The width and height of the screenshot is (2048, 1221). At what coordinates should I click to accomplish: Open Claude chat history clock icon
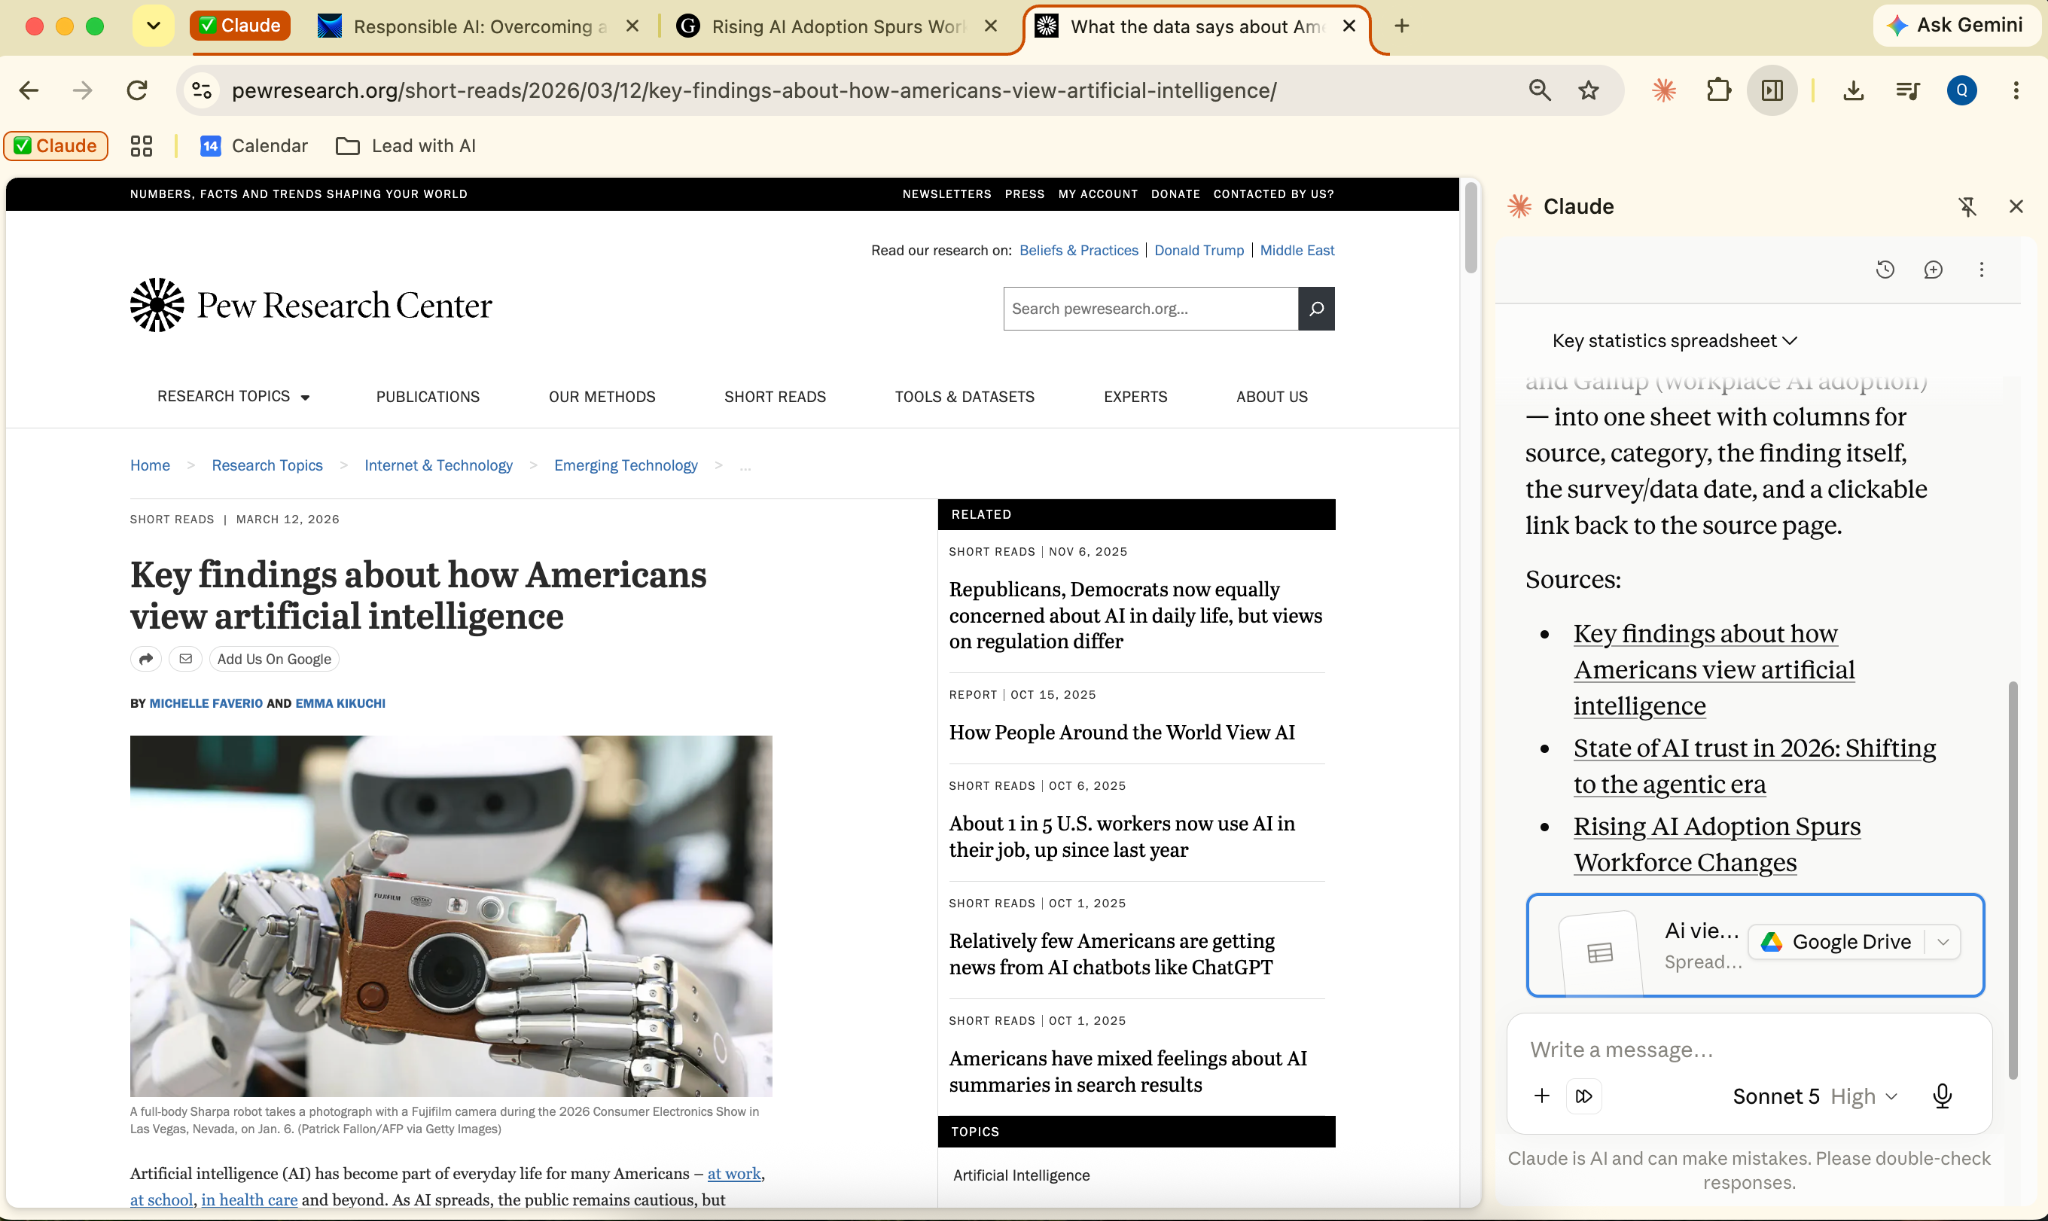pos(1885,269)
